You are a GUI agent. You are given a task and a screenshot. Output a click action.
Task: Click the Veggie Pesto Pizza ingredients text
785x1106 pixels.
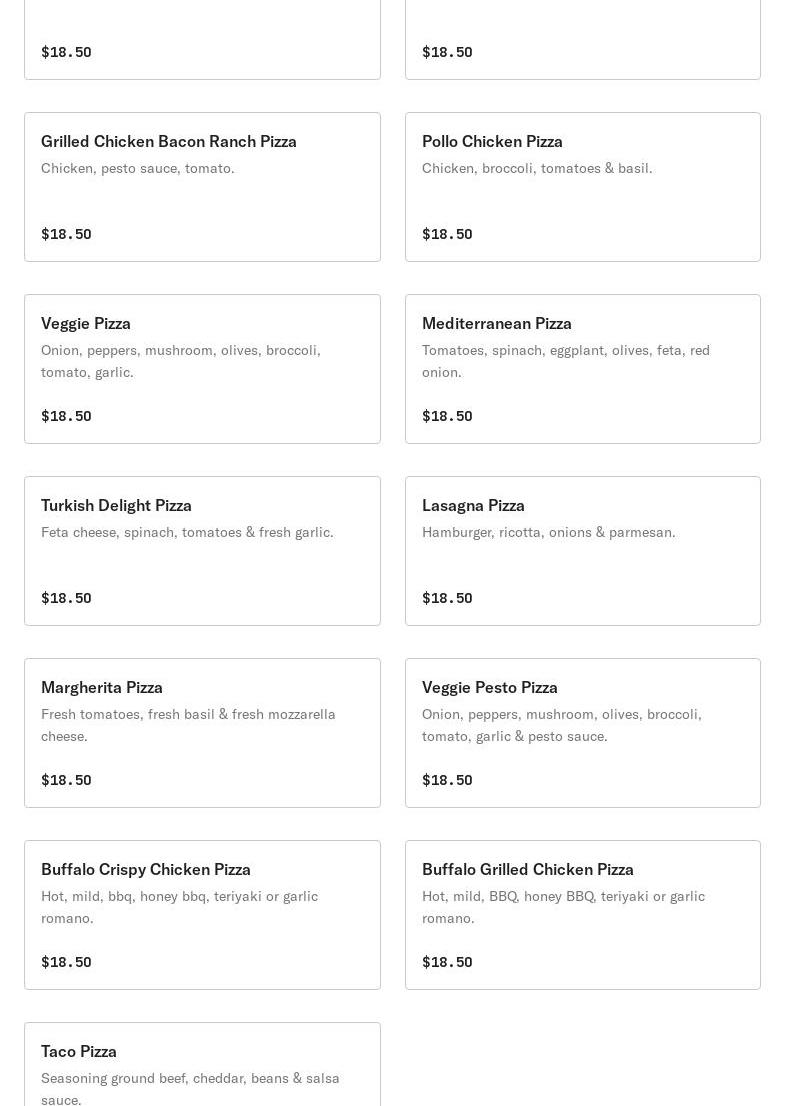tap(562, 725)
